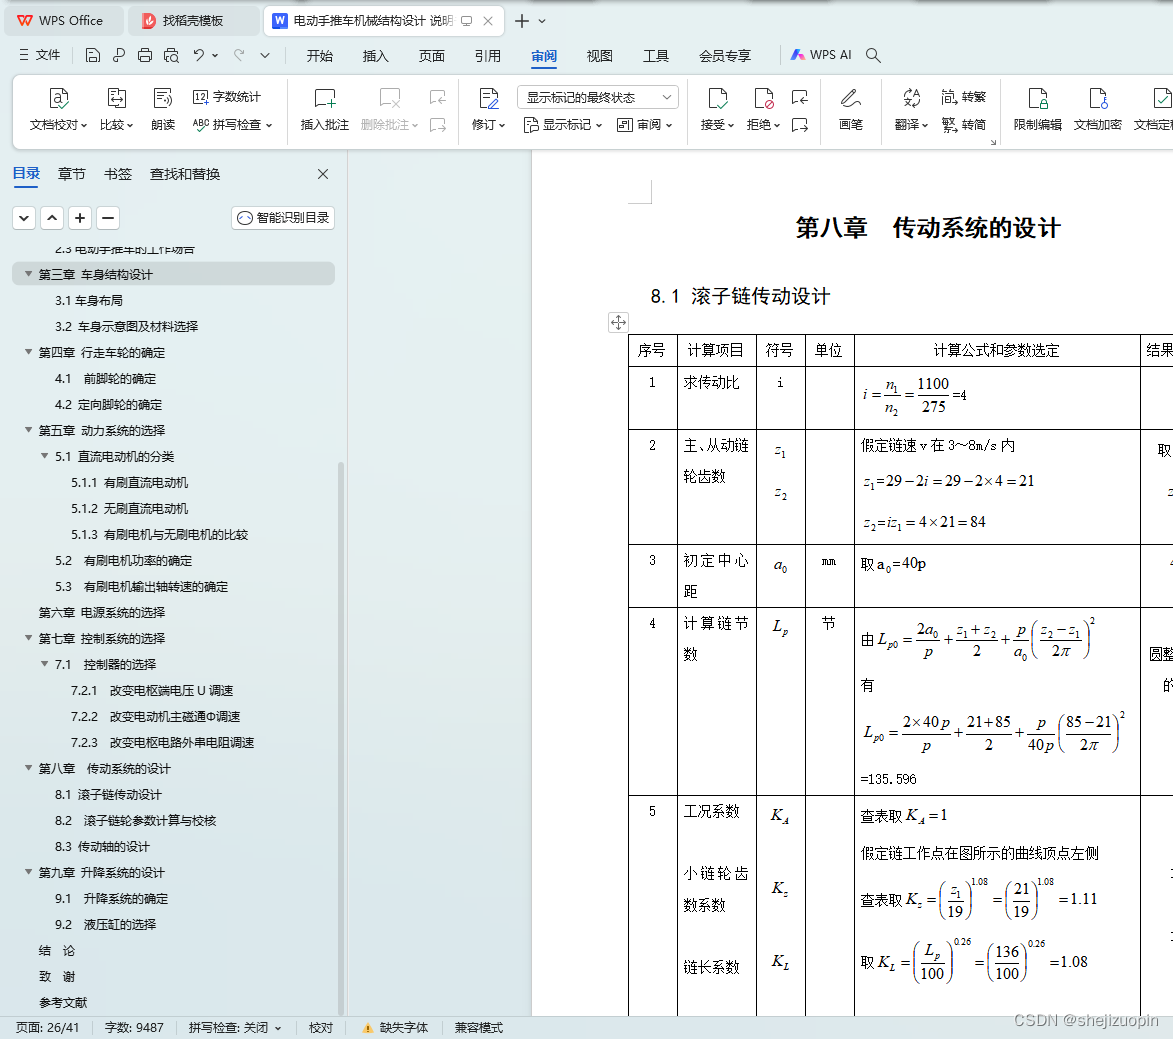Click 兼容模式 in status bar
1173x1039 pixels.
[479, 1028]
